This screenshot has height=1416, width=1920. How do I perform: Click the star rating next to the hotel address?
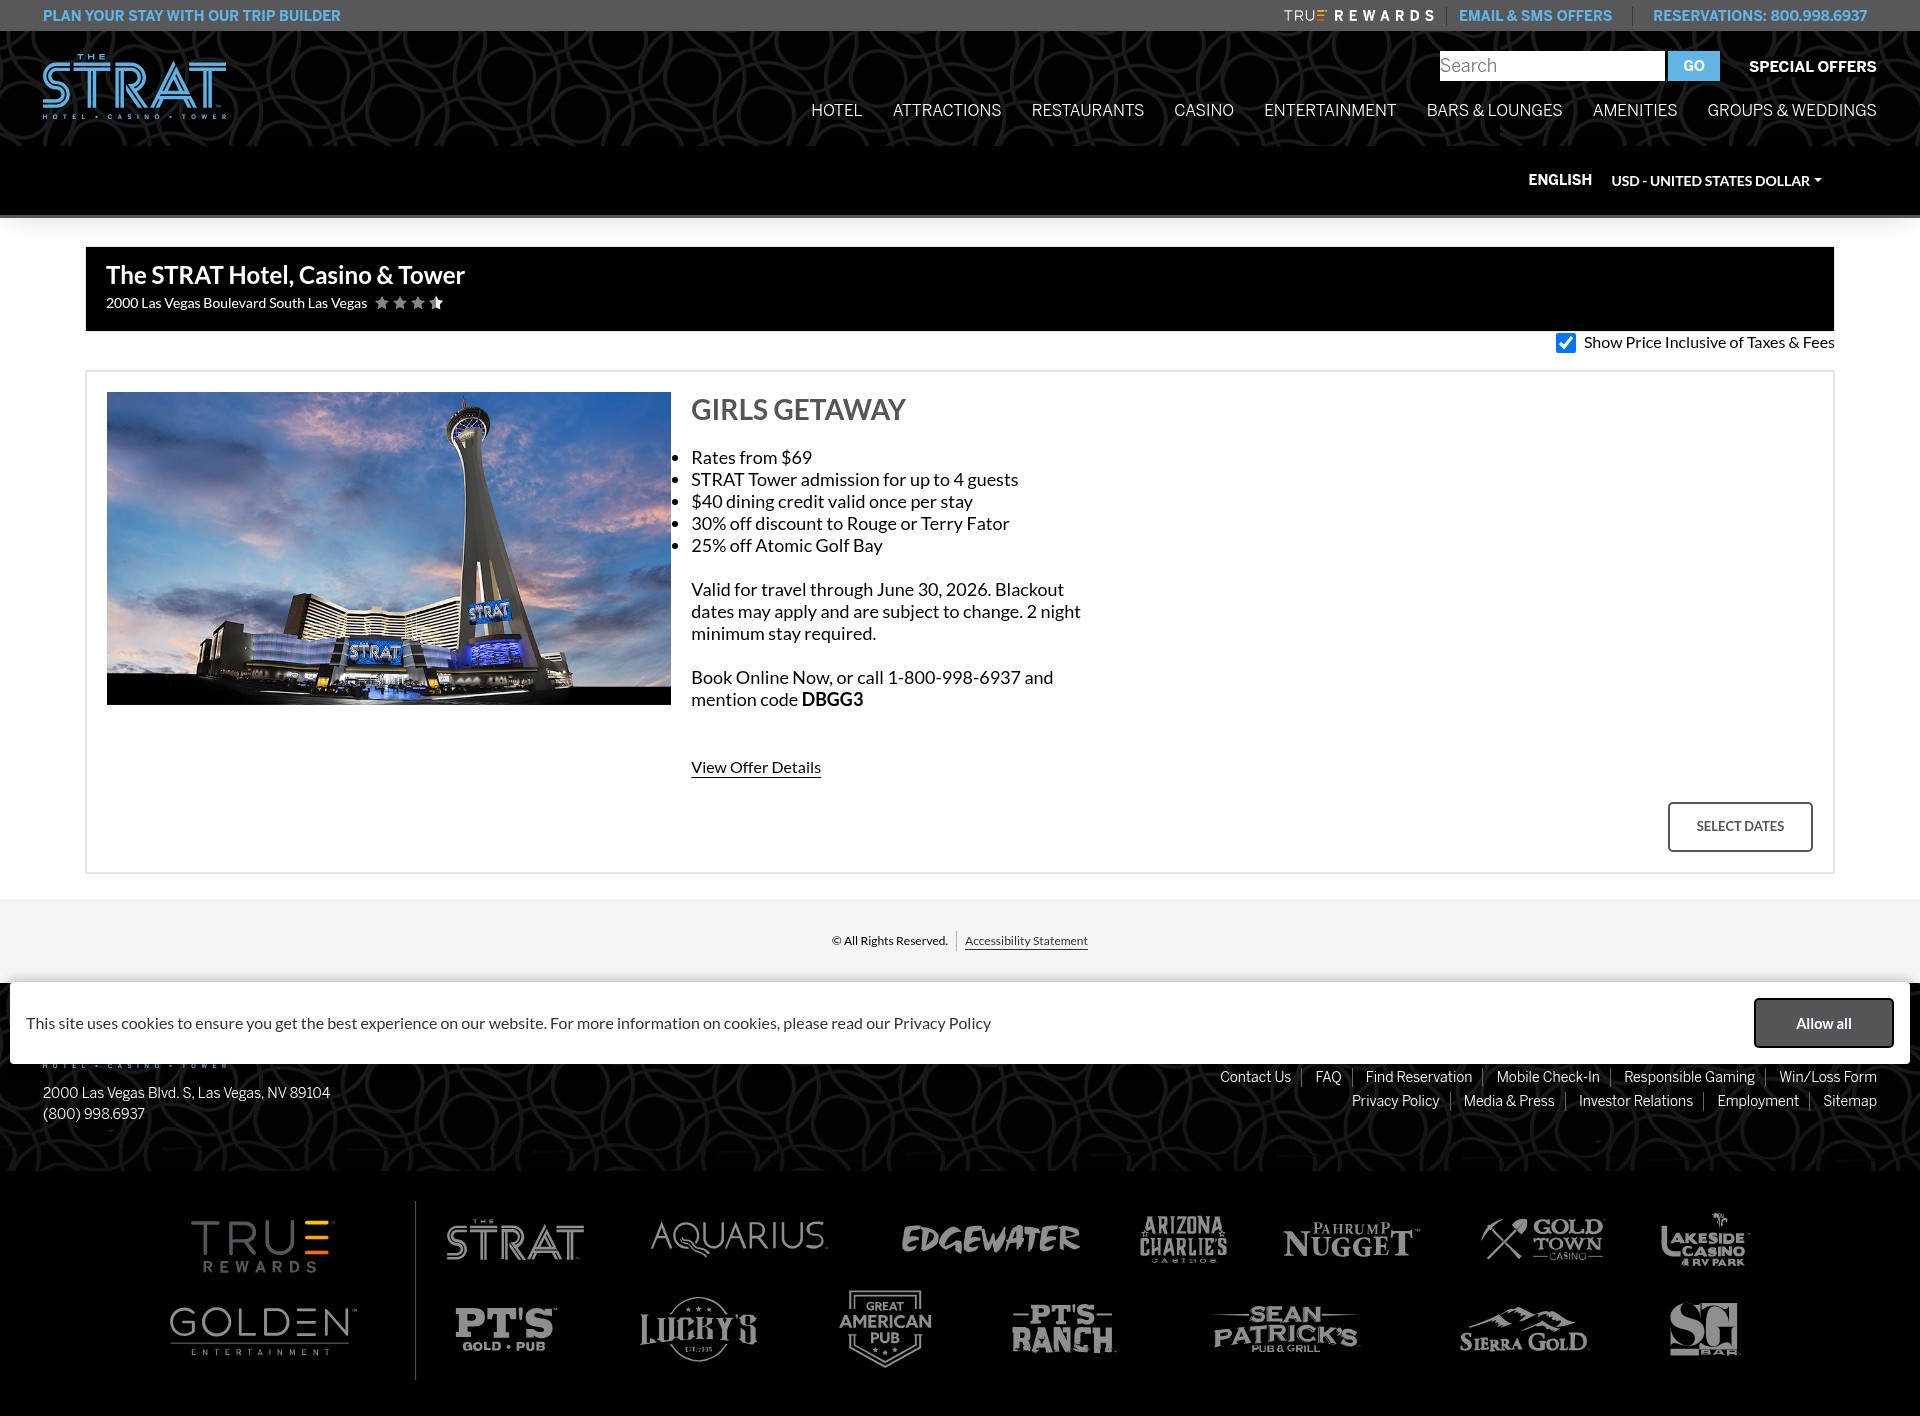pyautogui.click(x=409, y=303)
